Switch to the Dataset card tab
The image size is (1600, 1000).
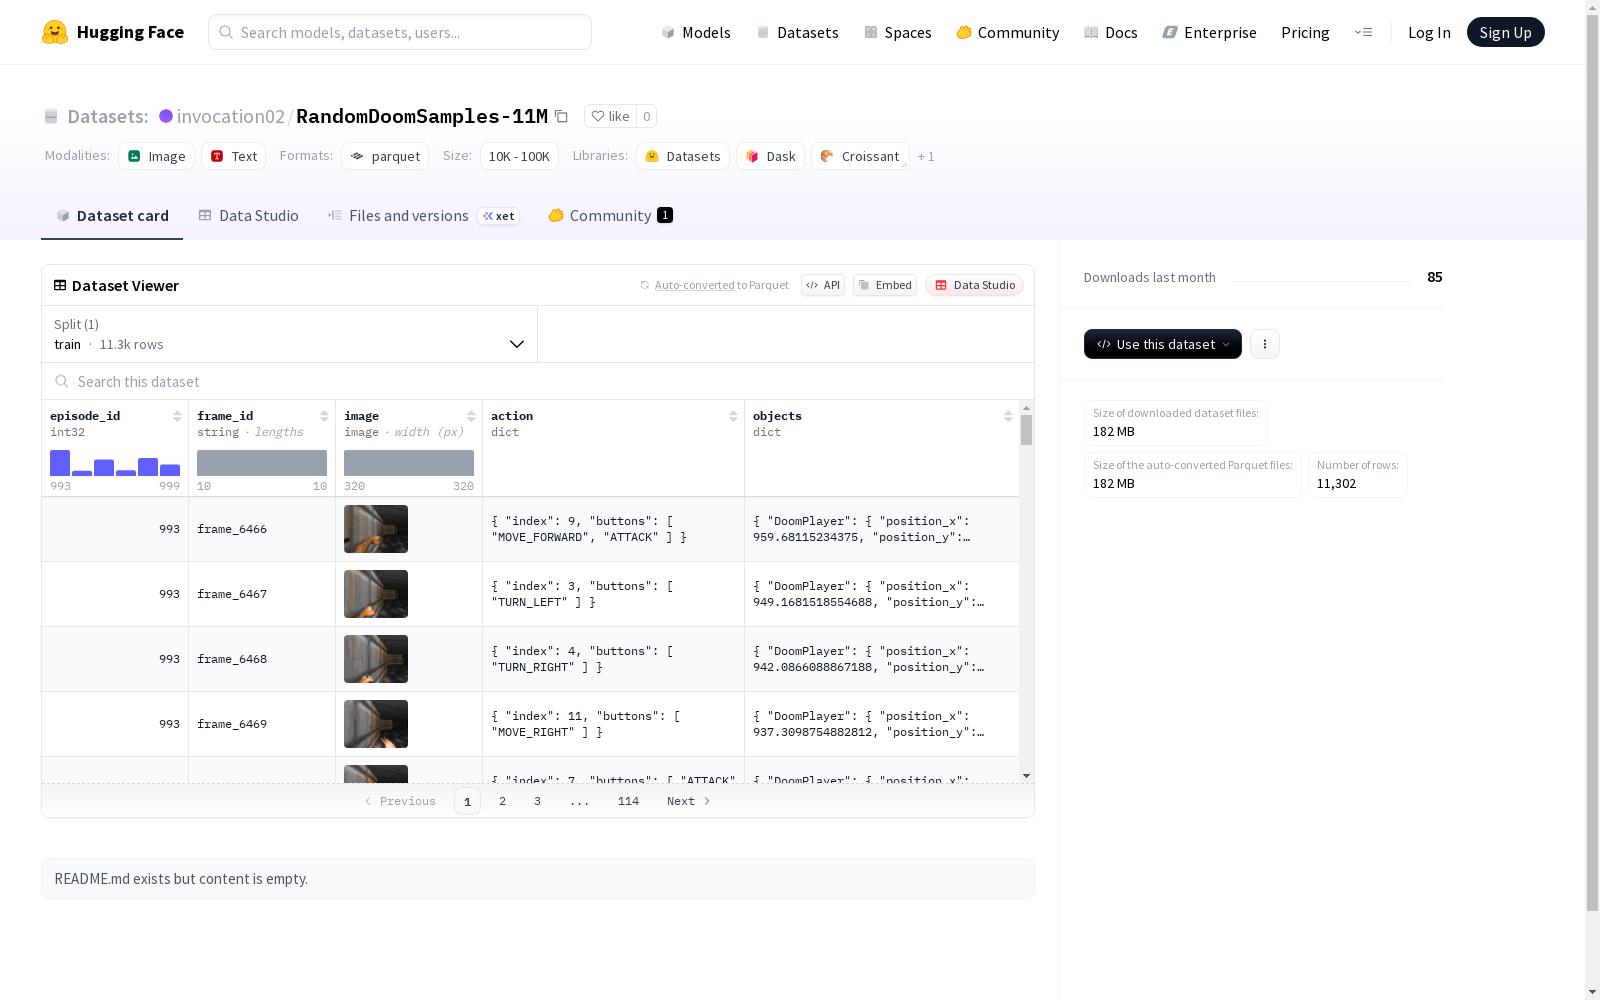(112, 216)
